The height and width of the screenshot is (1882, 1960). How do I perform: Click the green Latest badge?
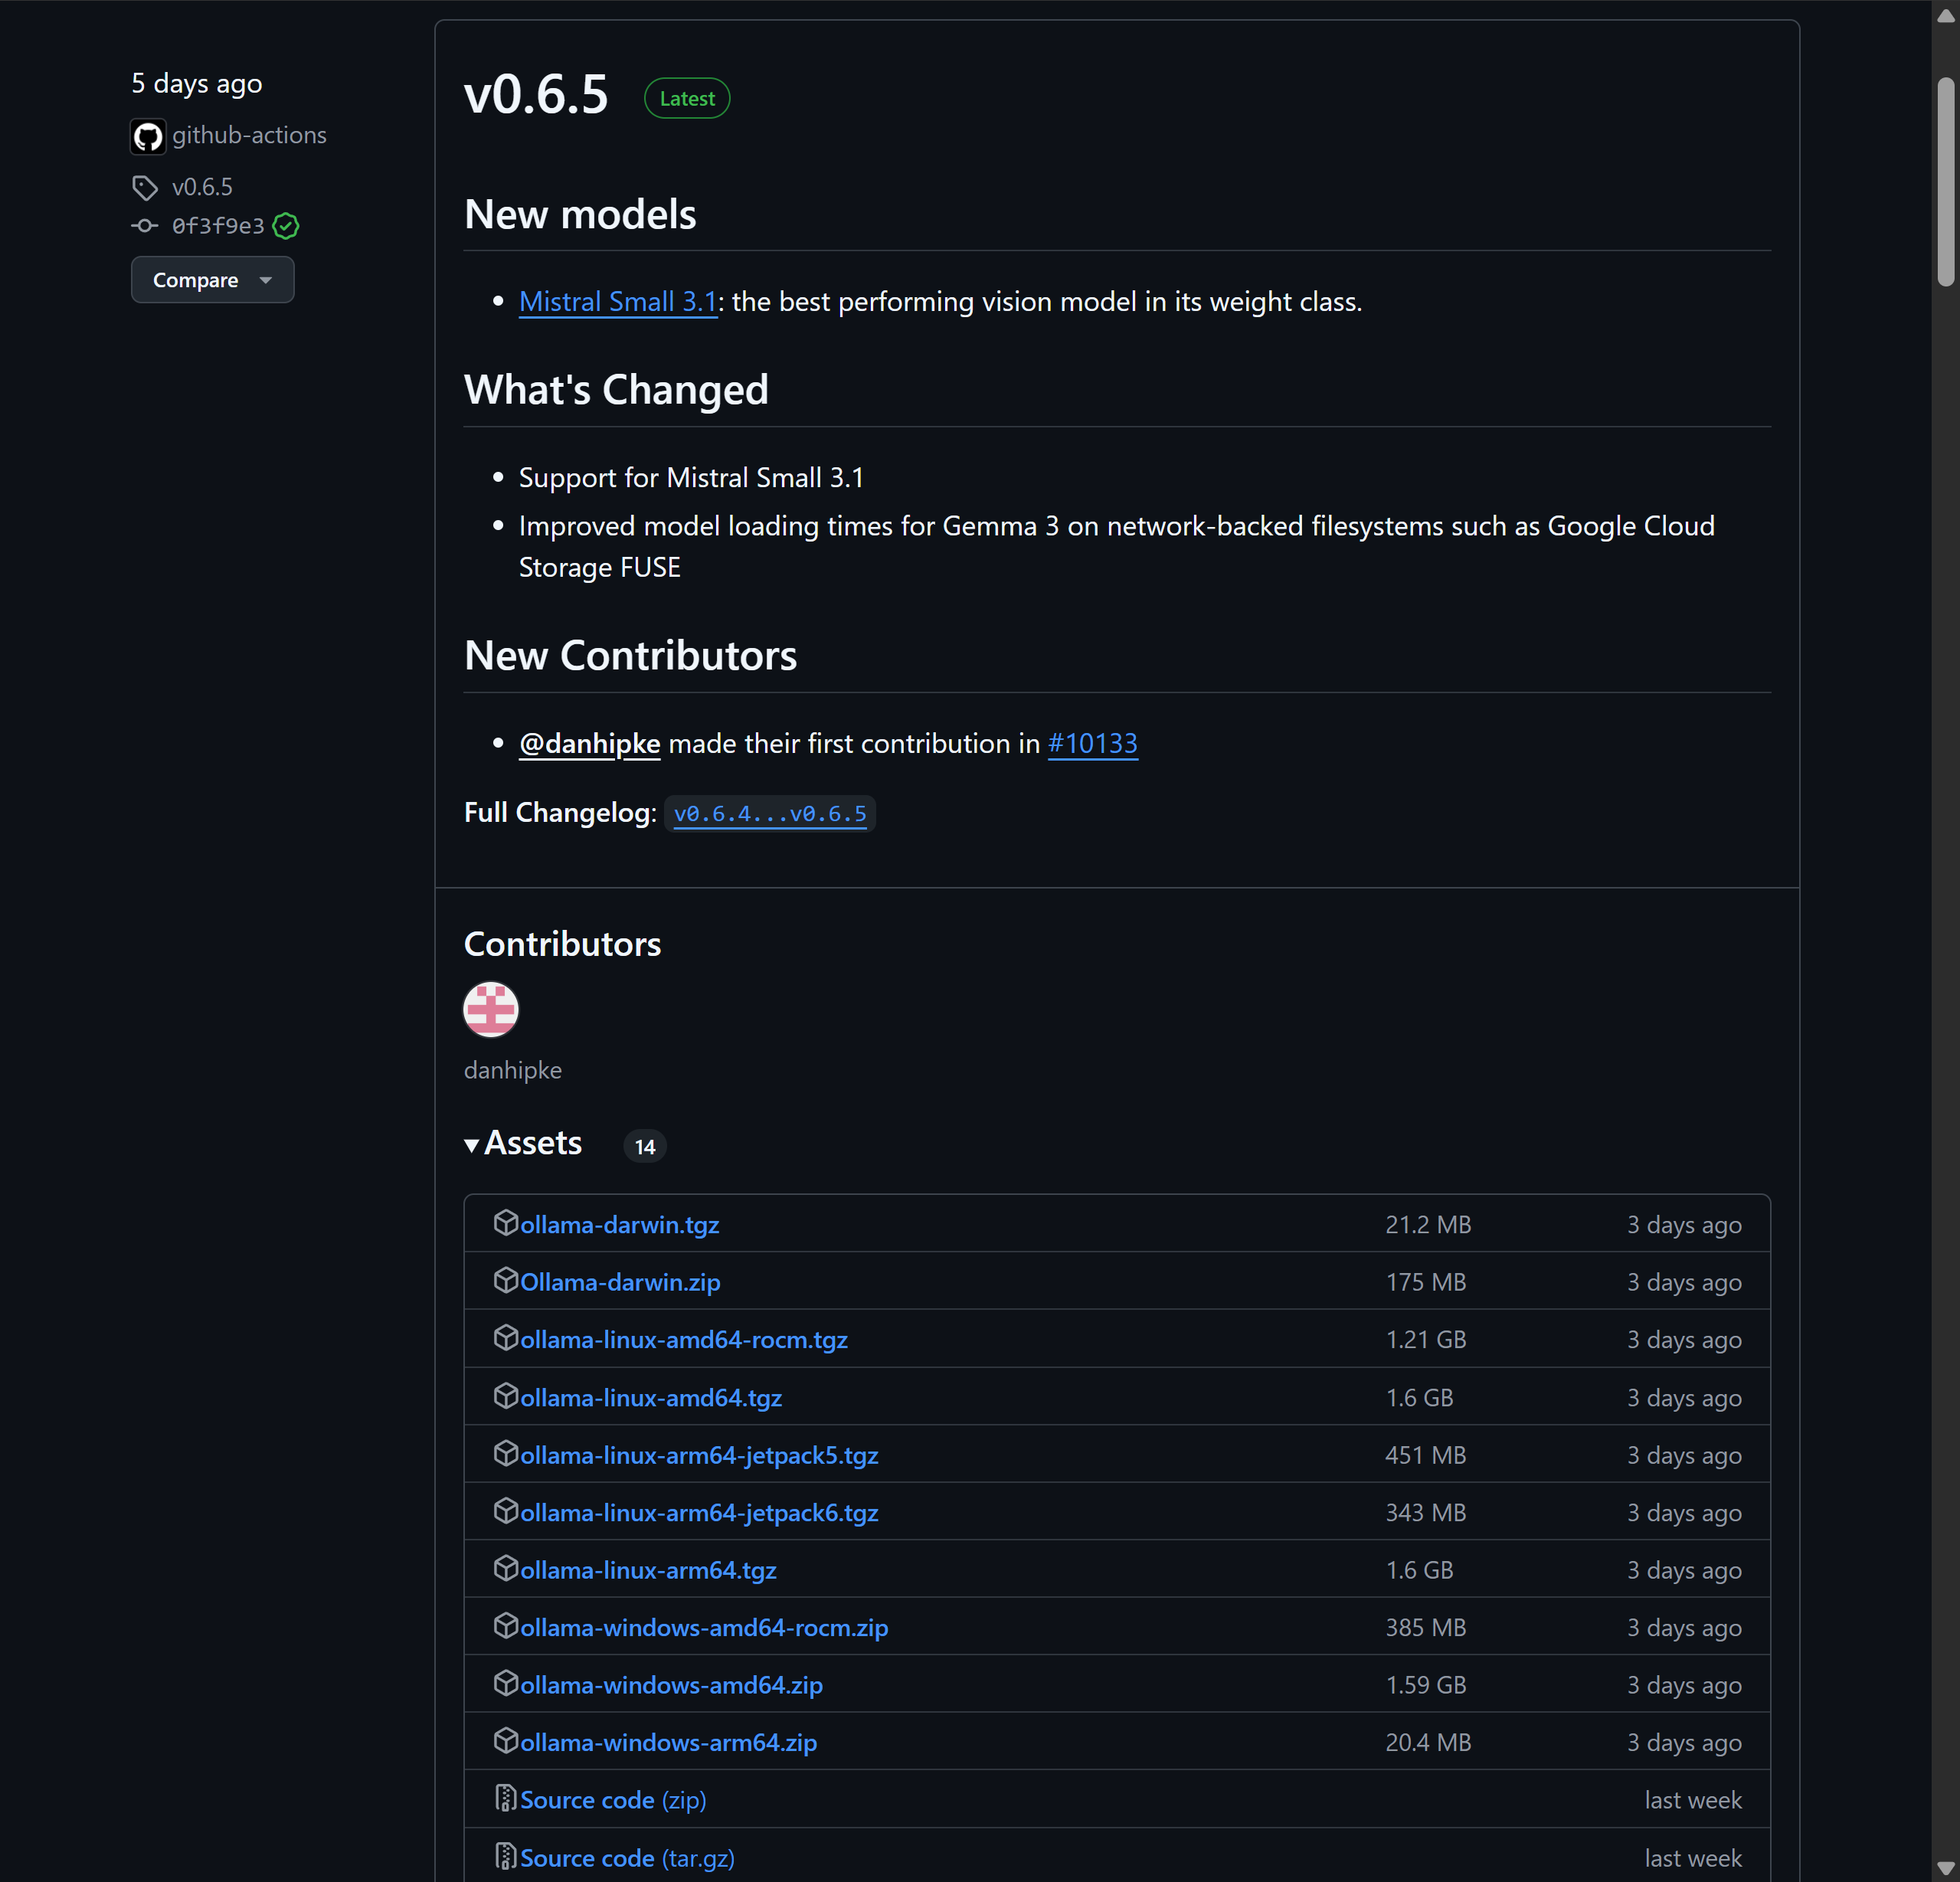[687, 98]
